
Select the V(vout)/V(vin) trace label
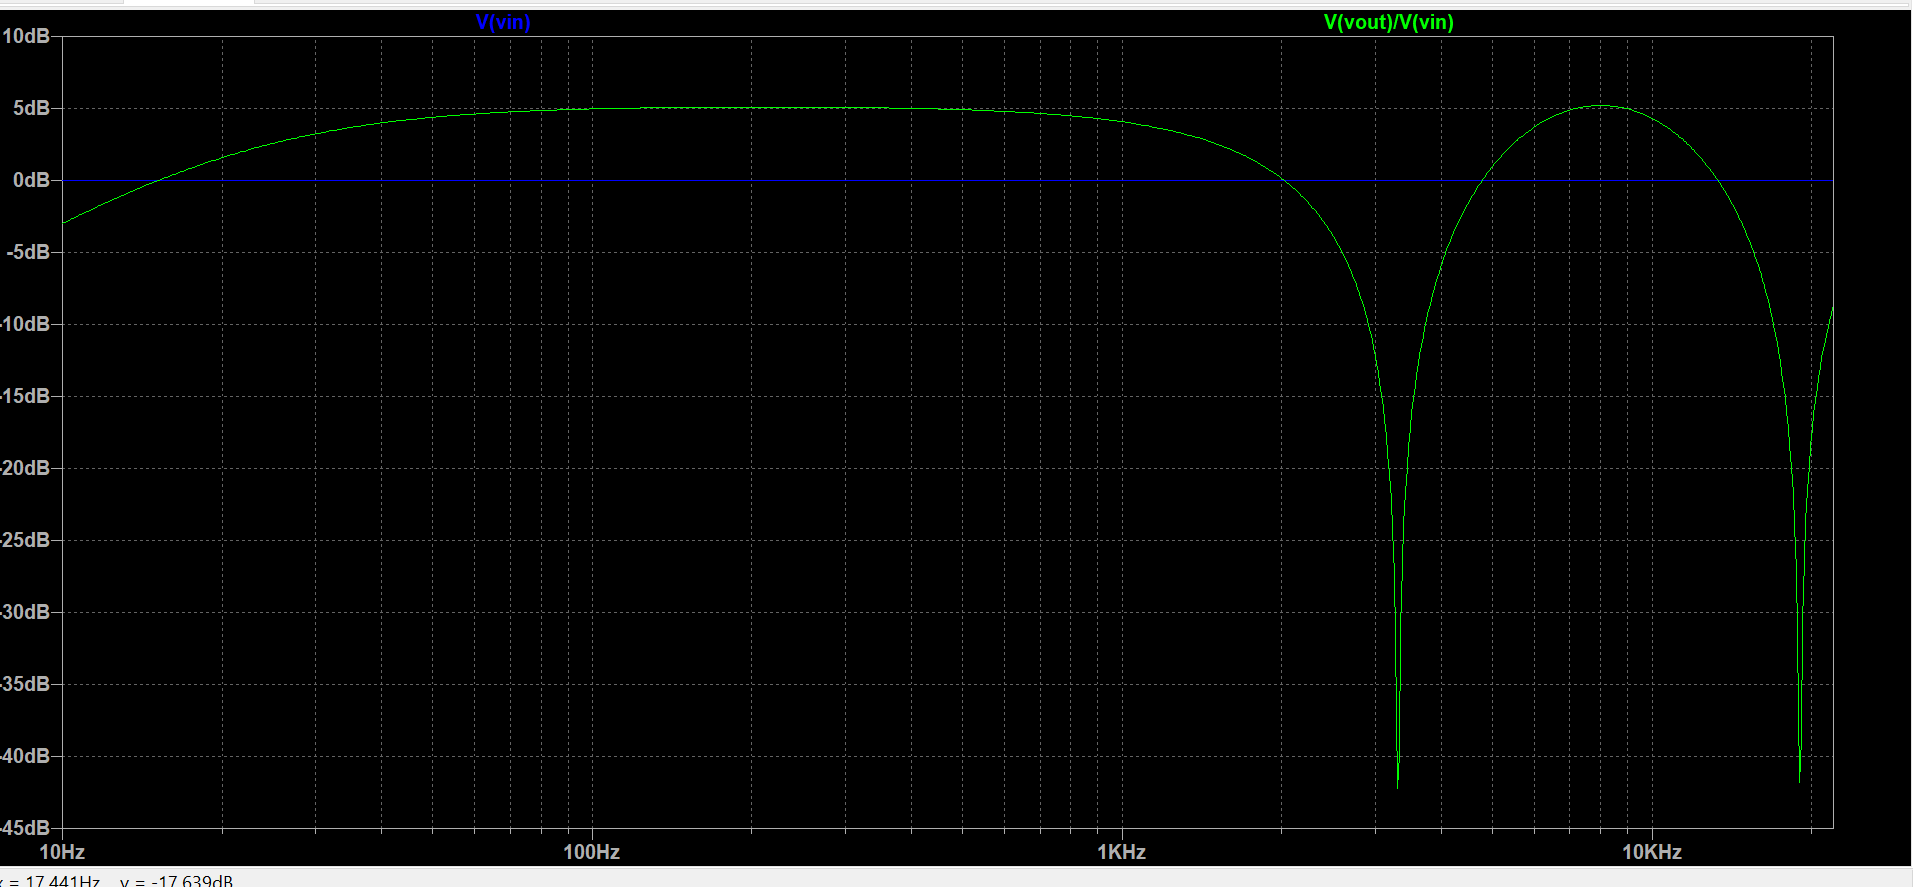click(x=1388, y=22)
